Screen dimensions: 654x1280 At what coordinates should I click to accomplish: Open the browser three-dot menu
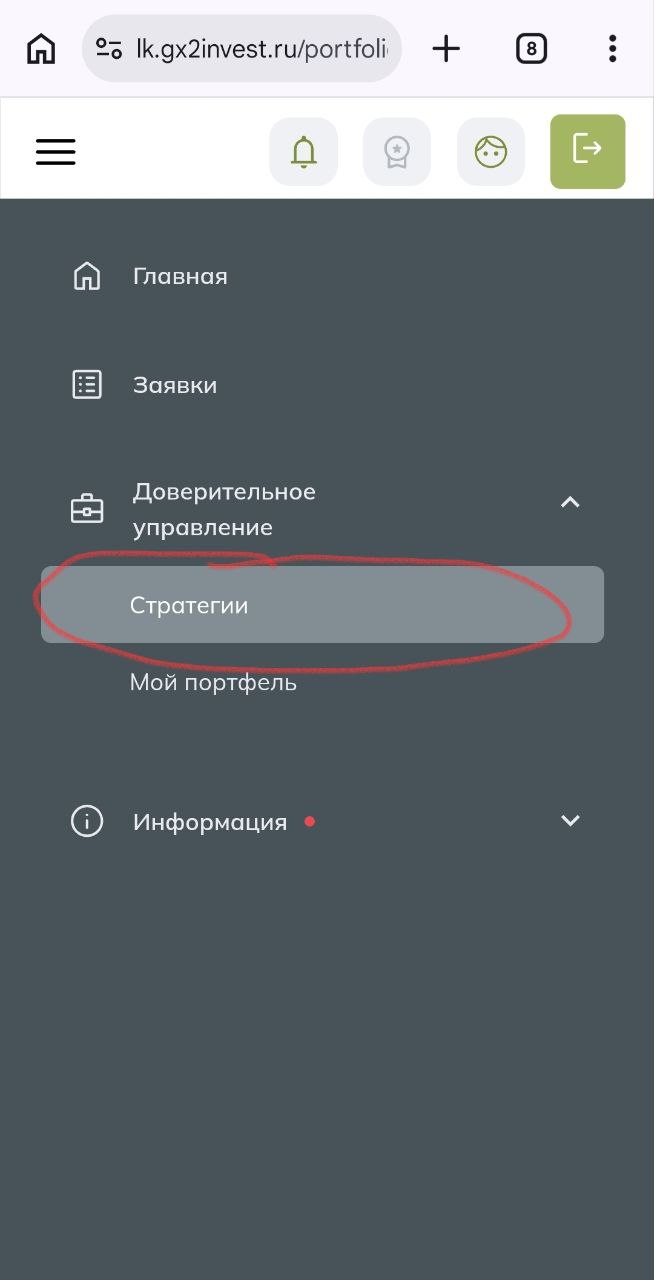(x=612, y=48)
